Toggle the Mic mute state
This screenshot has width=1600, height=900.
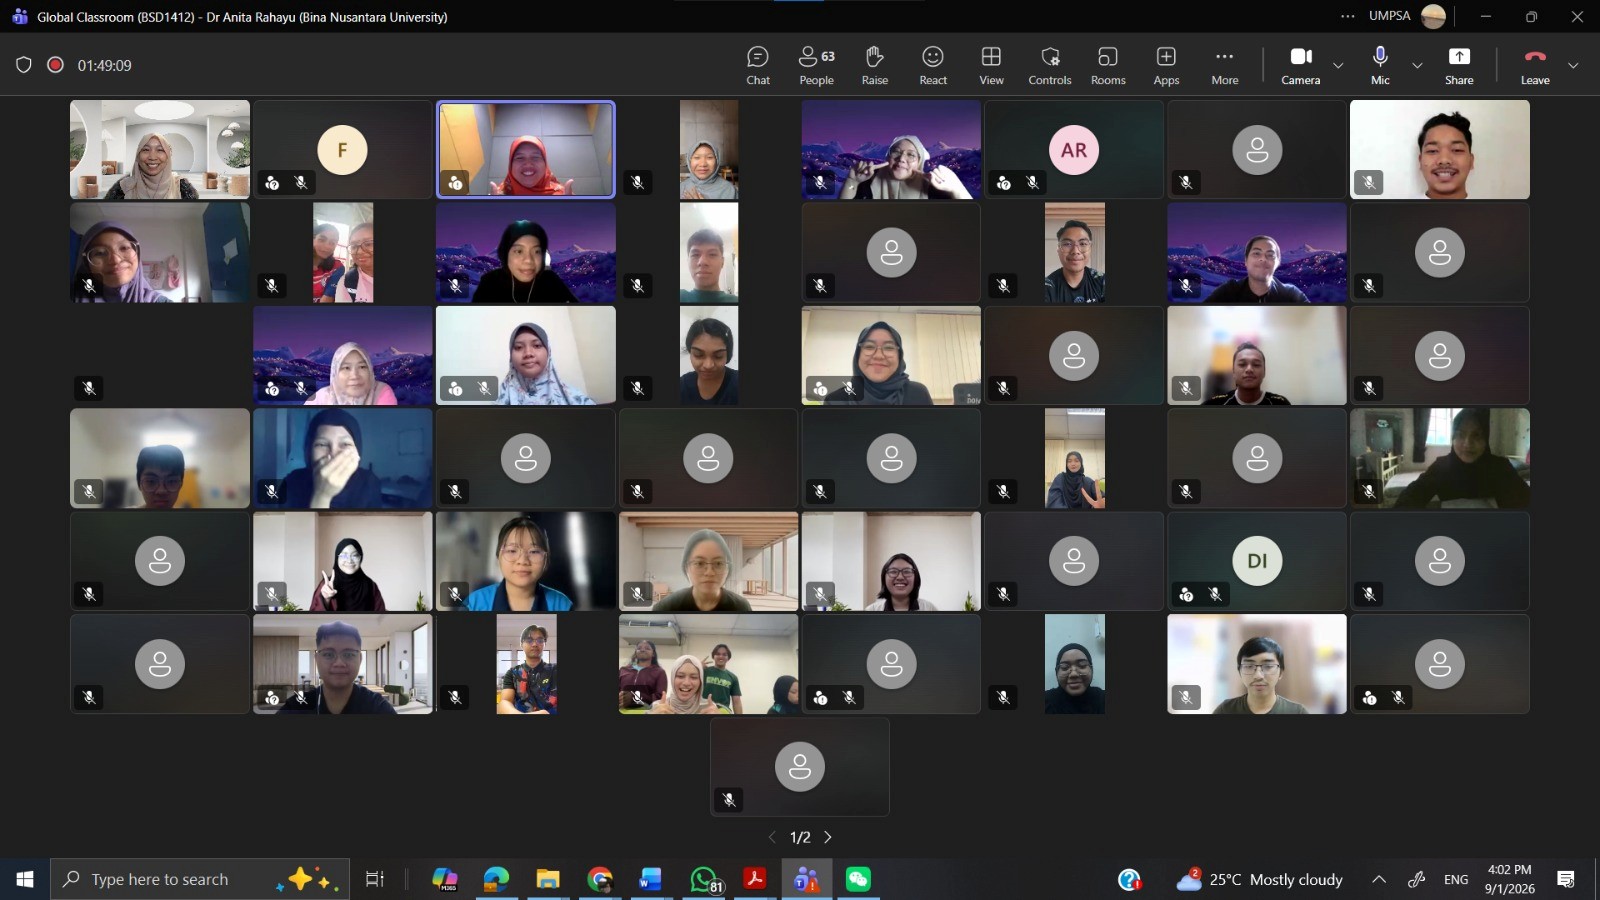pyautogui.click(x=1380, y=65)
